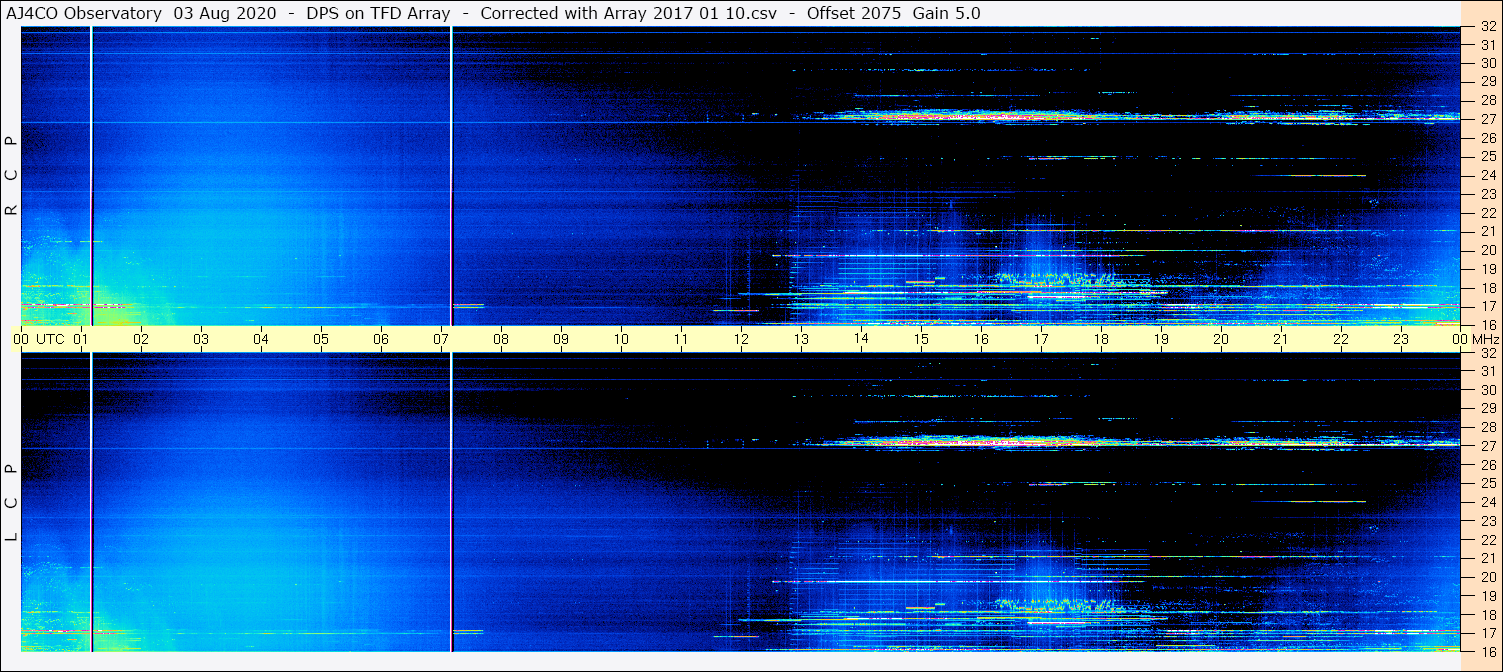Screen dimensions: 1503x672
Task: Click the 16 MHz label on RCP panel
Action: 1487,324
